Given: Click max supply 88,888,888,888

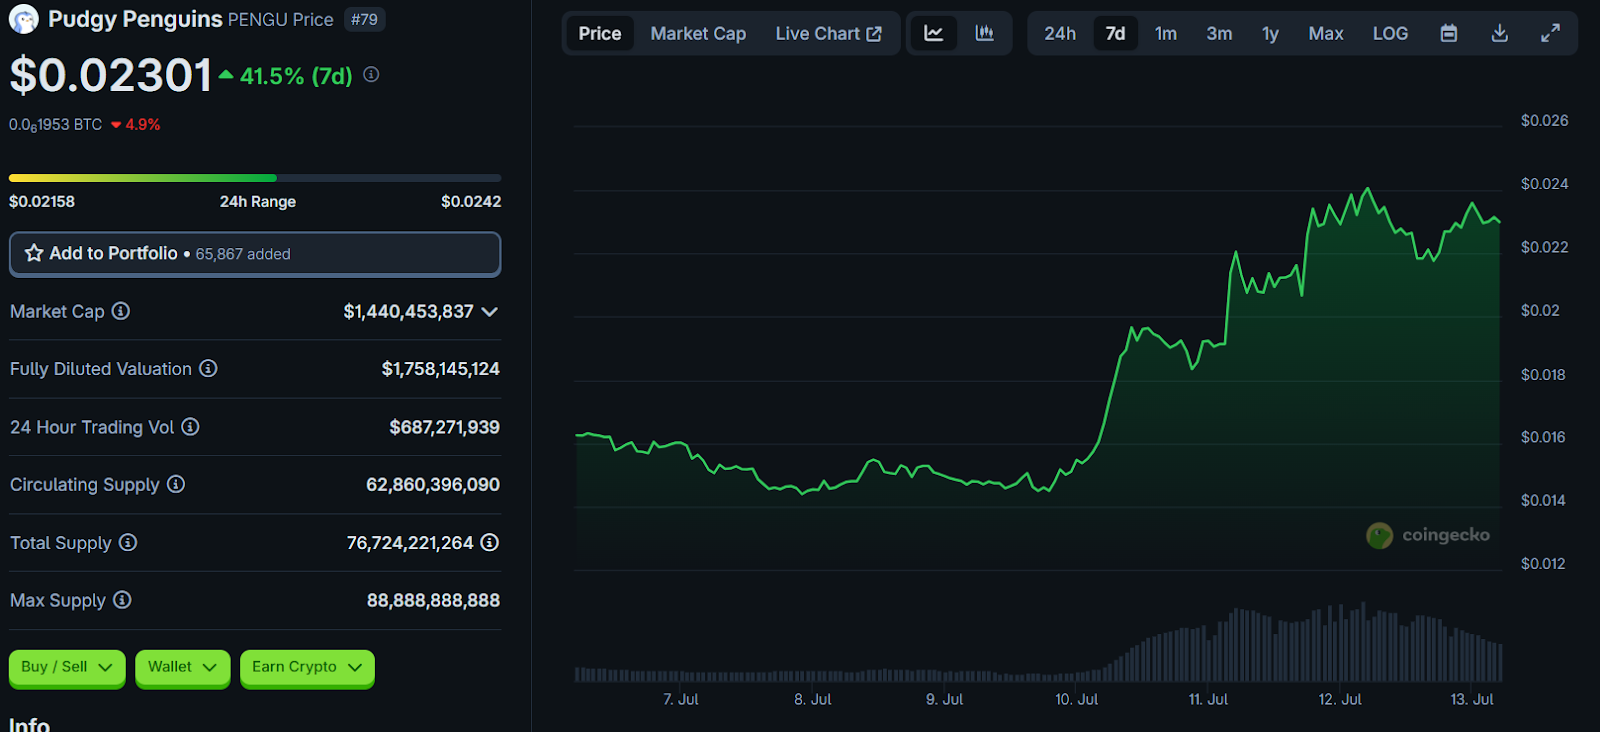Looking at the screenshot, I should tap(433, 601).
